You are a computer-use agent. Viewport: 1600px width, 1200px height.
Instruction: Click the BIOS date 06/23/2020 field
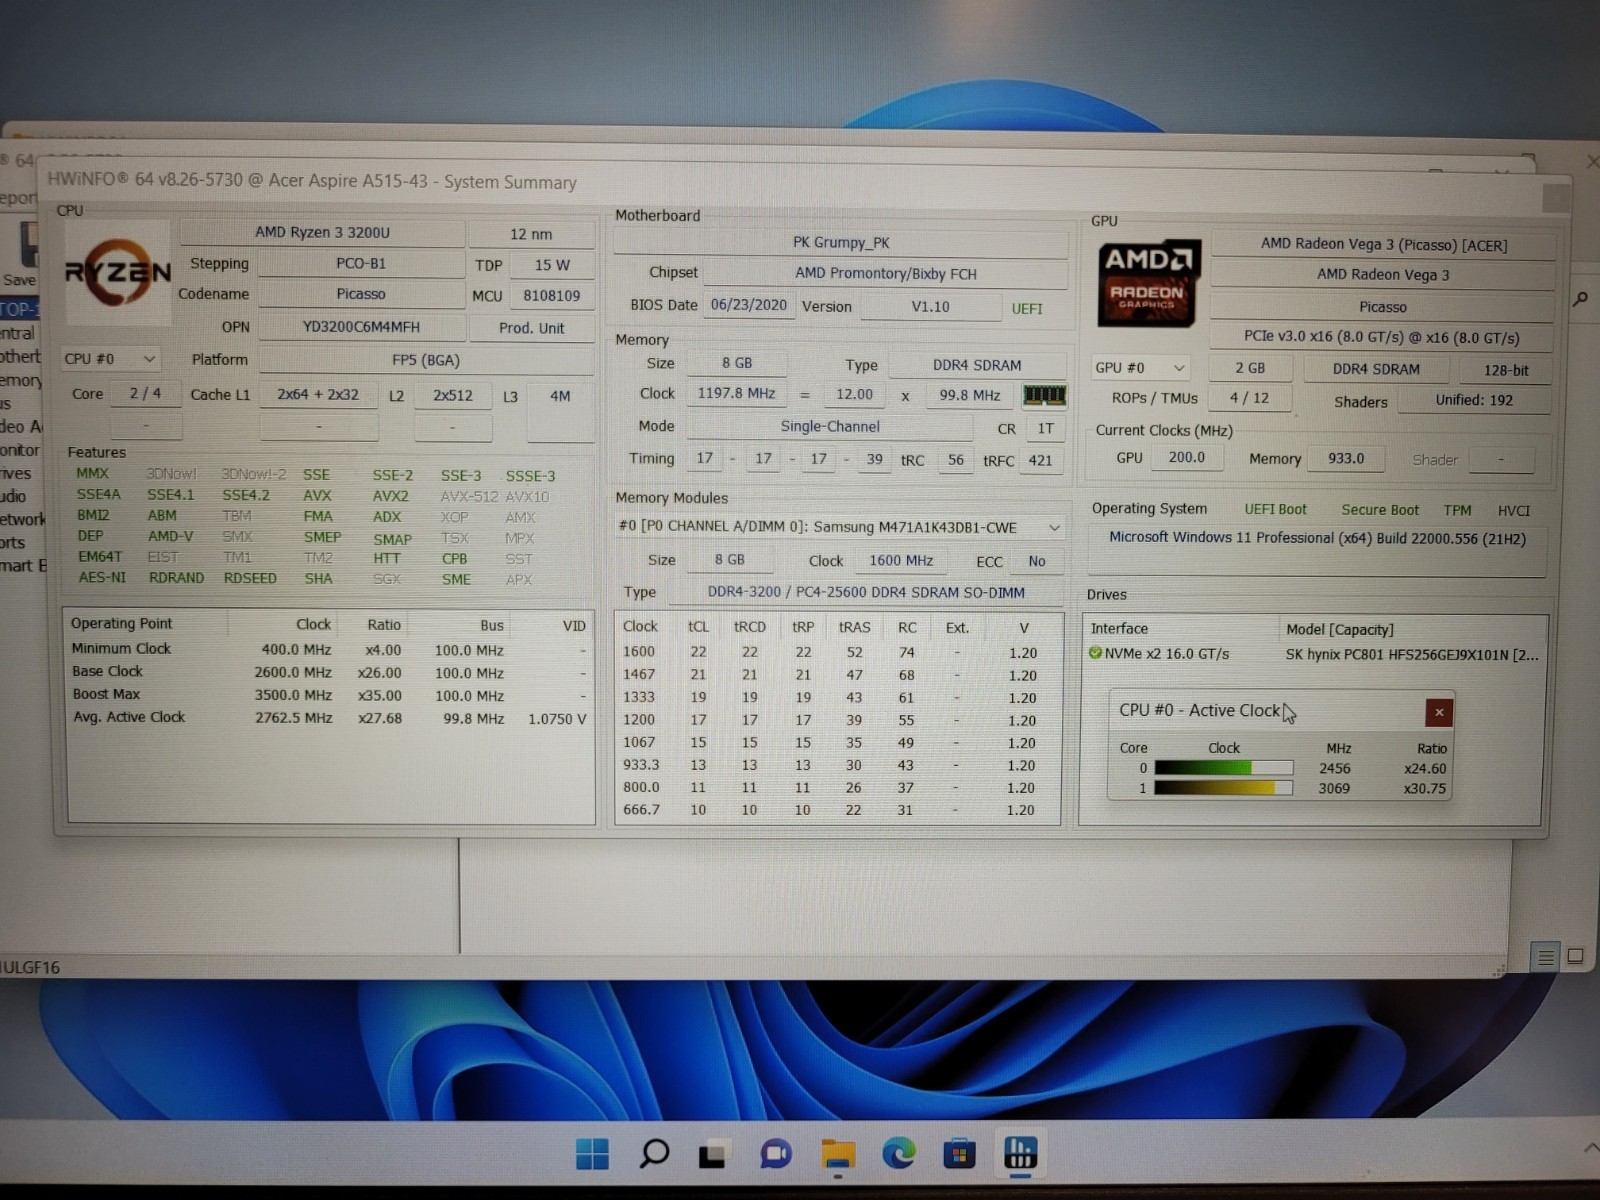point(749,305)
